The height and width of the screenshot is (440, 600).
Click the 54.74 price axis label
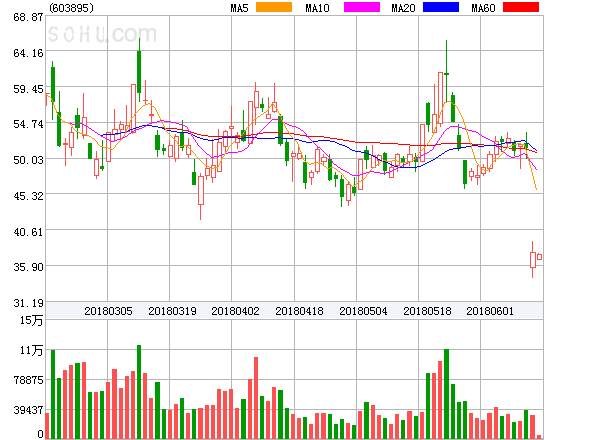(x=28, y=124)
